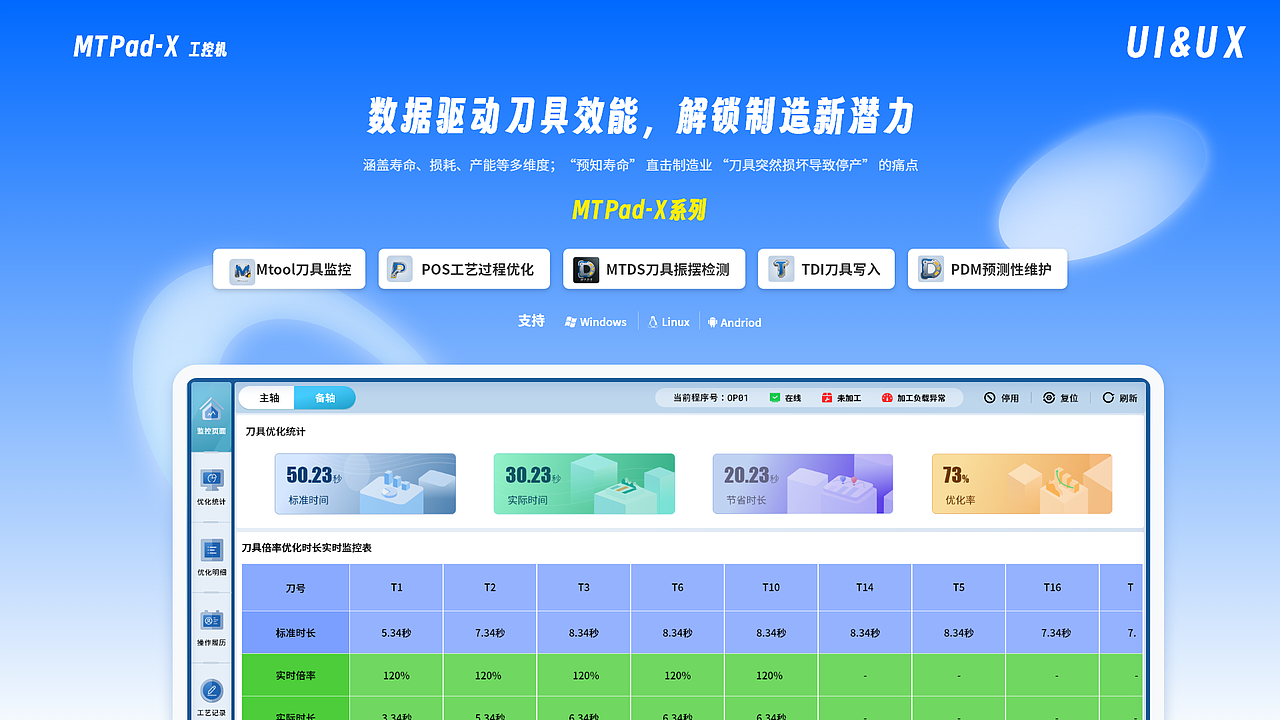Click the MTDS刀具振摆检测 product icon

[586, 269]
